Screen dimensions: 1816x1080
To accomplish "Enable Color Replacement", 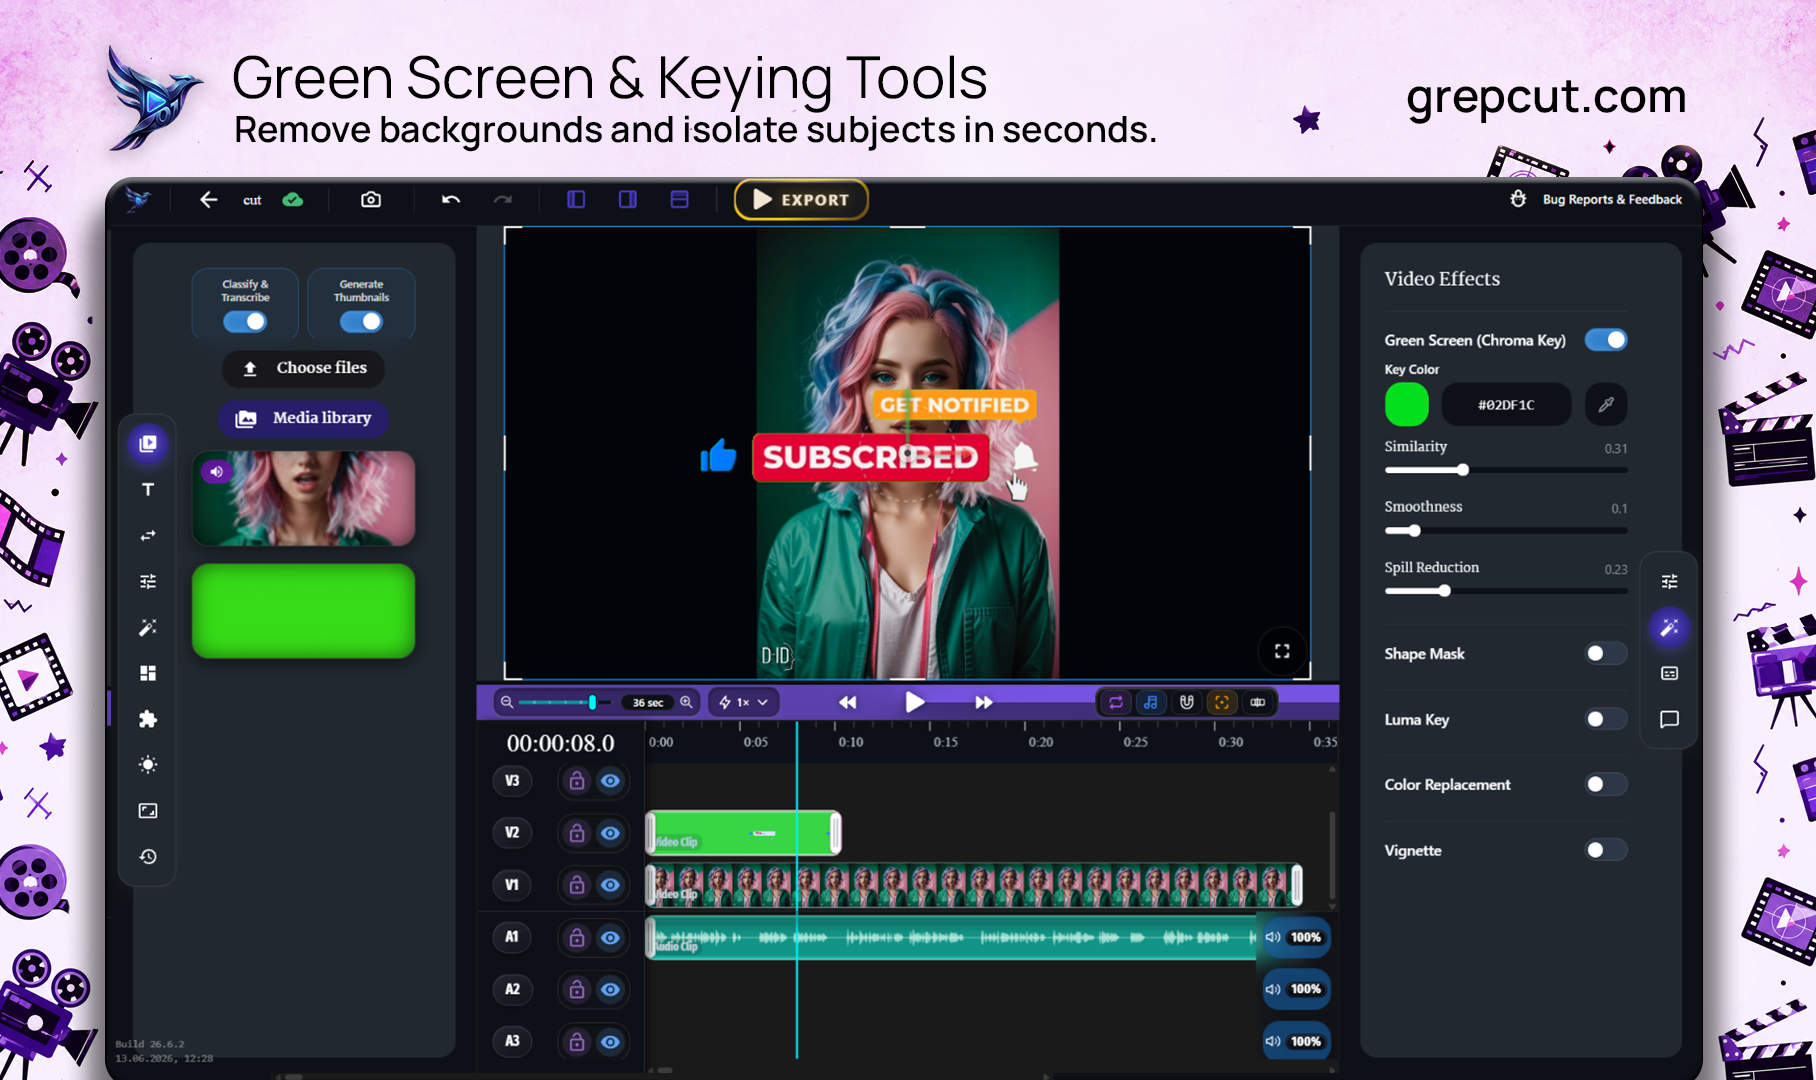I will click(1606, 784).
